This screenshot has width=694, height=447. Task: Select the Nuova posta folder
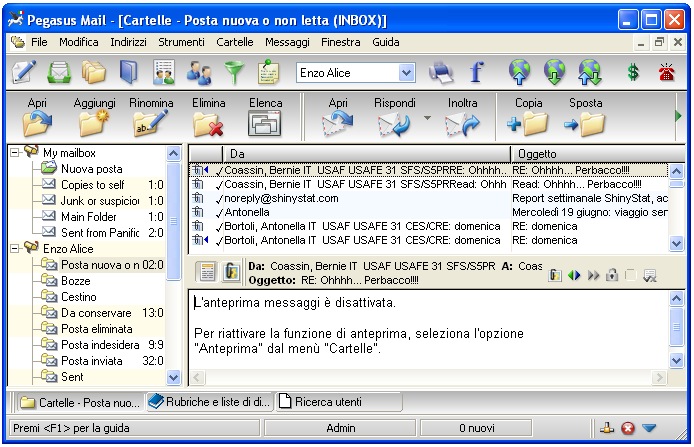point(92,169)
